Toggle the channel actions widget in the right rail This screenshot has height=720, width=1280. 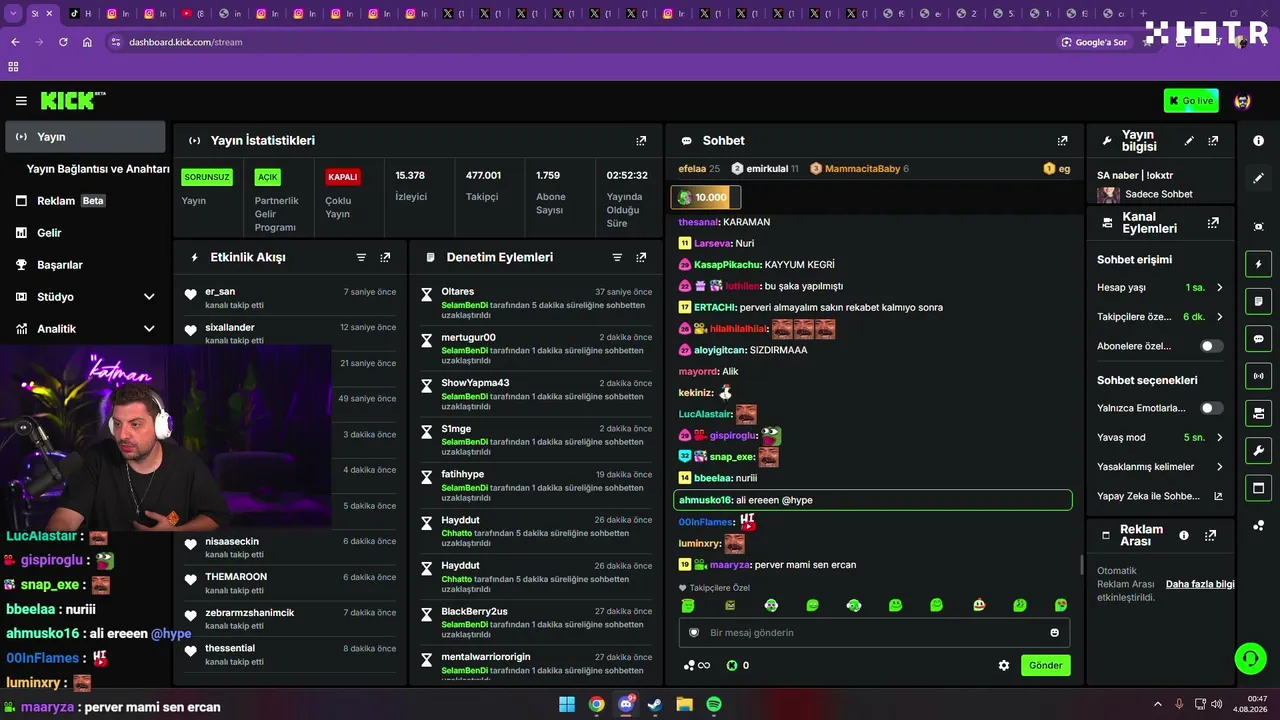1258,413
